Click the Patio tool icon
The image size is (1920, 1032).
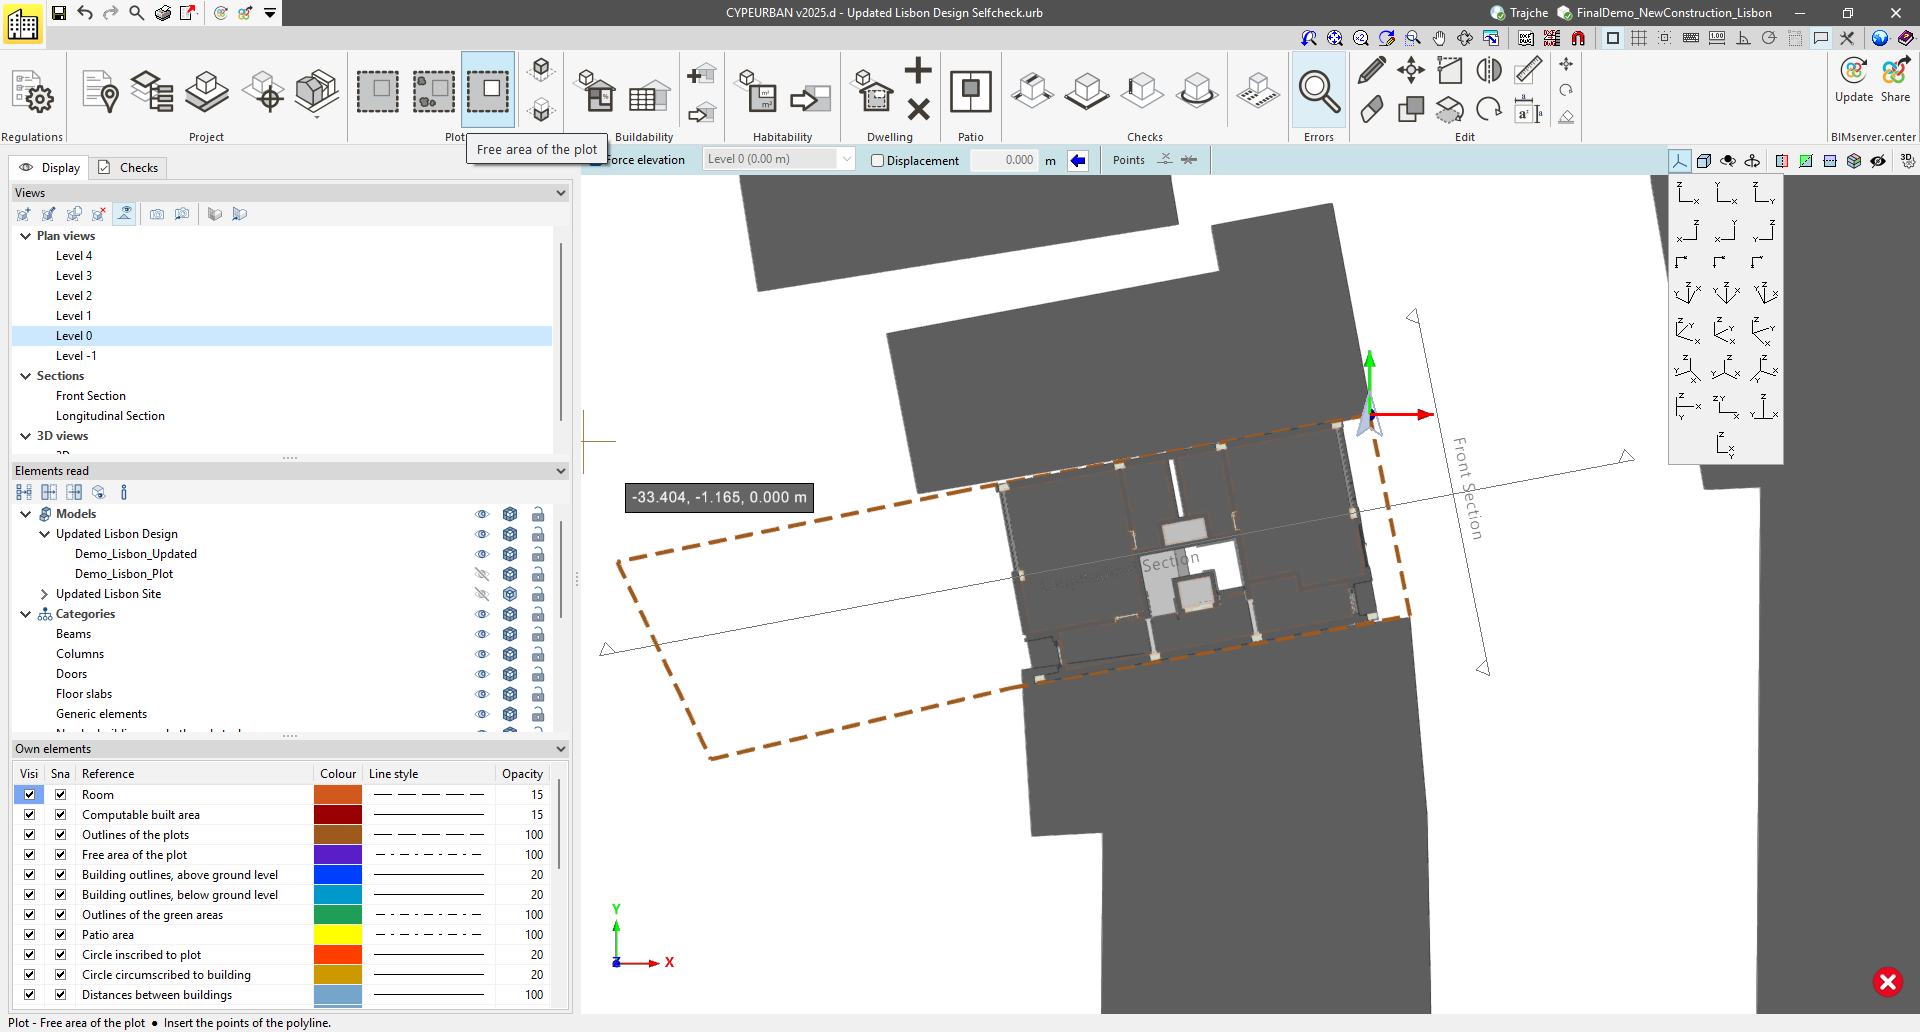[x=970, y=92]
